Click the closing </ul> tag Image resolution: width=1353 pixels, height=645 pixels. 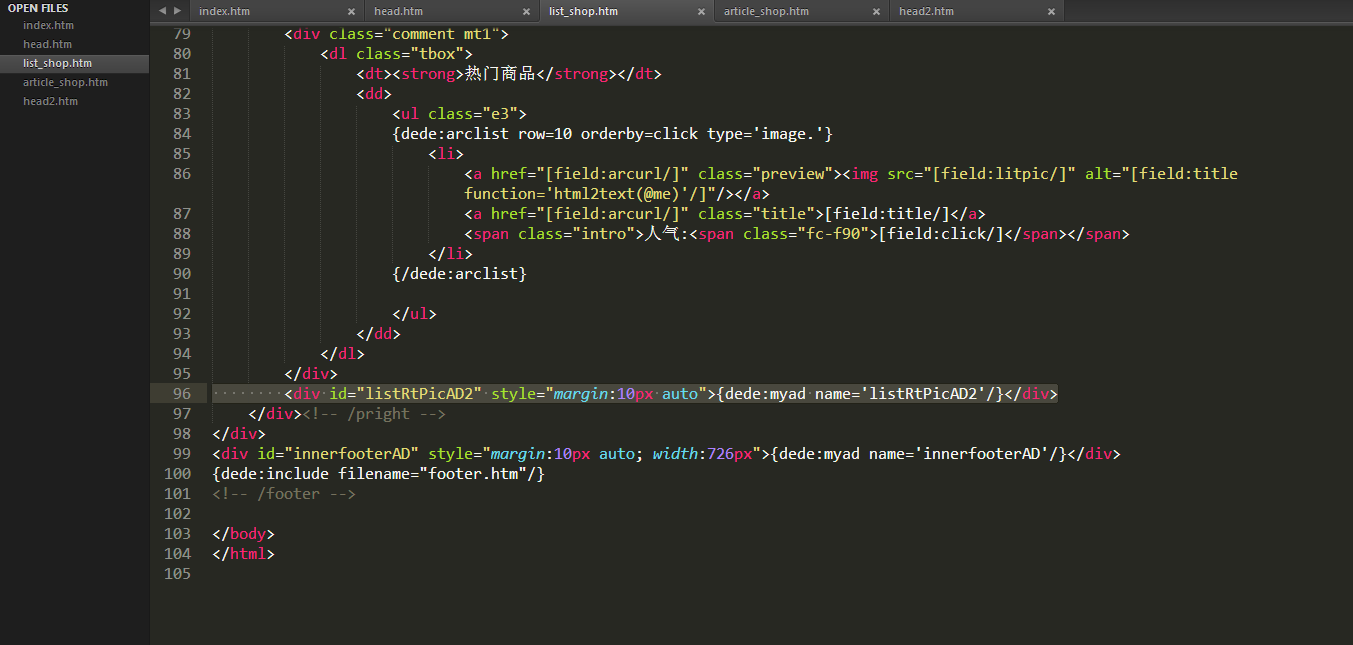415,314
